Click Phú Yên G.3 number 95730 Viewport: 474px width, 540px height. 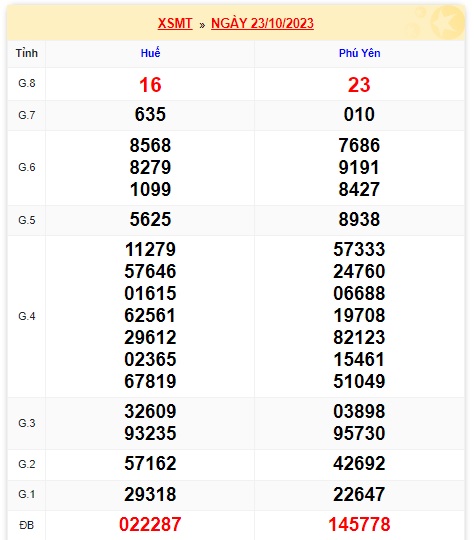click(x=359, y=433)
